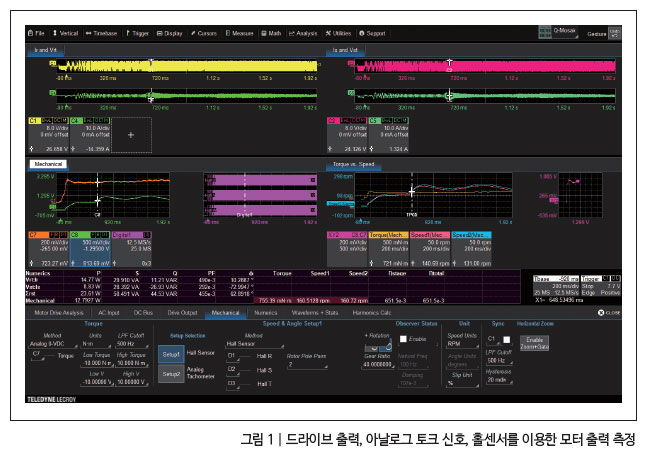The width and height of the screenshot is (660, 468).
Task: Click the yellow C1 waveform trace
Action: [187, 66]
